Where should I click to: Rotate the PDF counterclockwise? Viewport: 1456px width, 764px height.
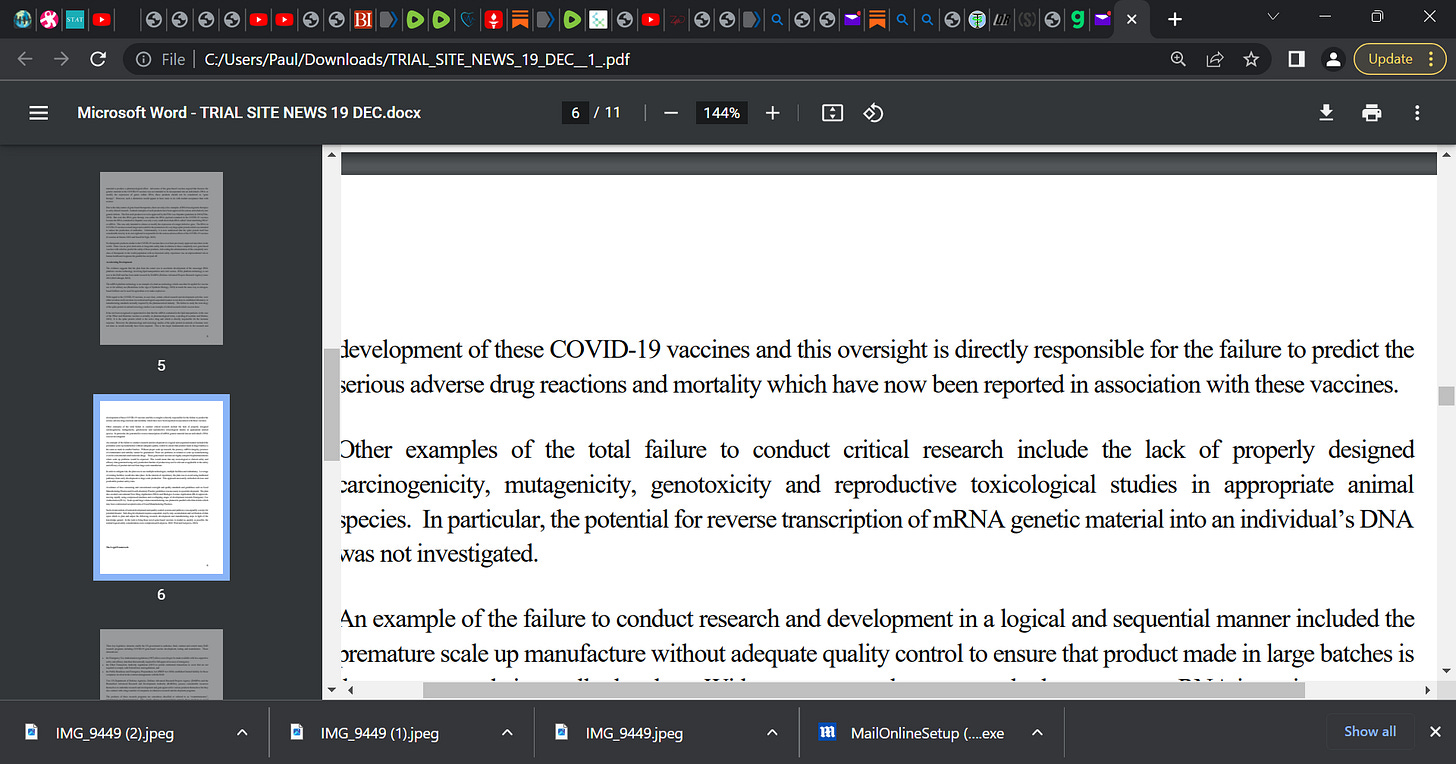873,113
